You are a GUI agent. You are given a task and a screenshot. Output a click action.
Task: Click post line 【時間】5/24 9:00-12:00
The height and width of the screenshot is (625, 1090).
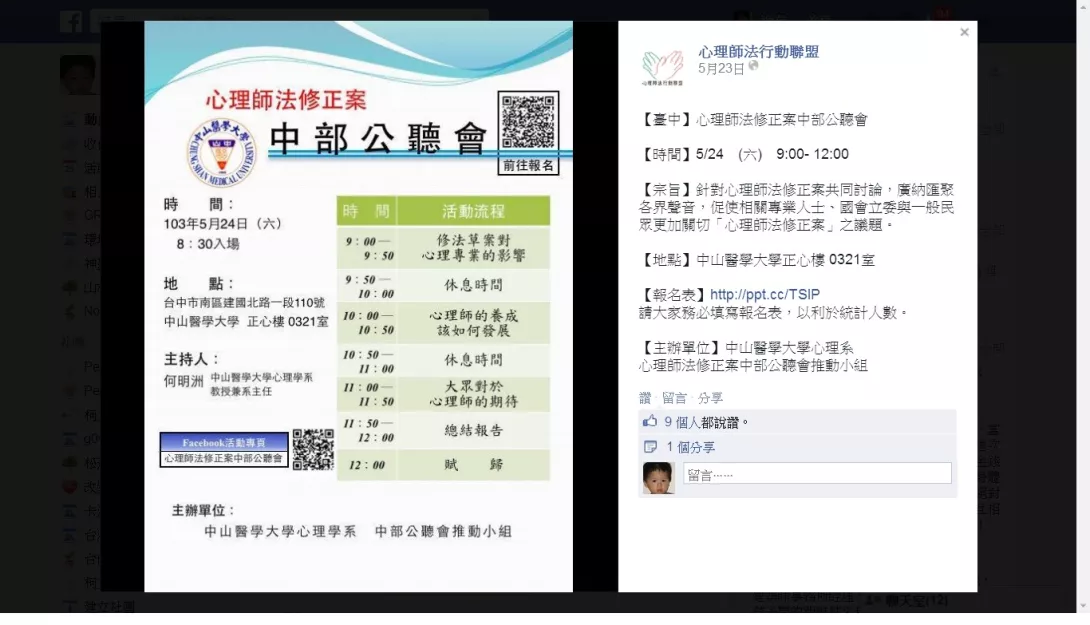click(744, 154)
